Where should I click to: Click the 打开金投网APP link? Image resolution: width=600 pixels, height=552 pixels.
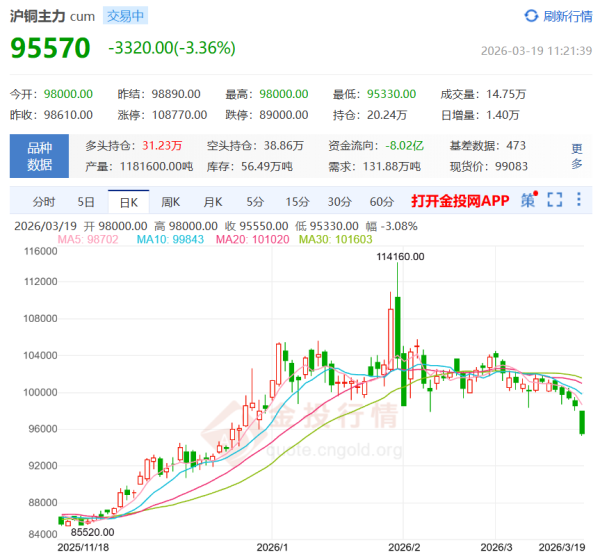click(460, 201)
